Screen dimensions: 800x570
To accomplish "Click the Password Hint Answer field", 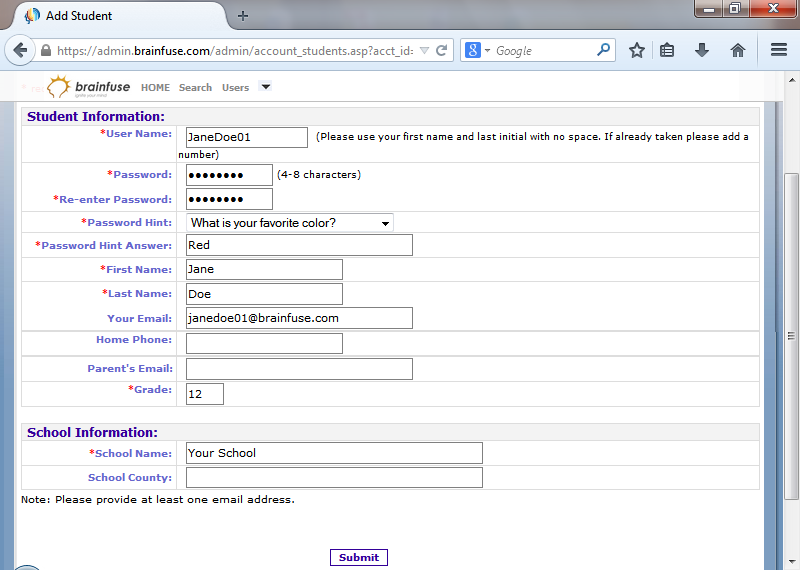I will (x=299, y=245).
